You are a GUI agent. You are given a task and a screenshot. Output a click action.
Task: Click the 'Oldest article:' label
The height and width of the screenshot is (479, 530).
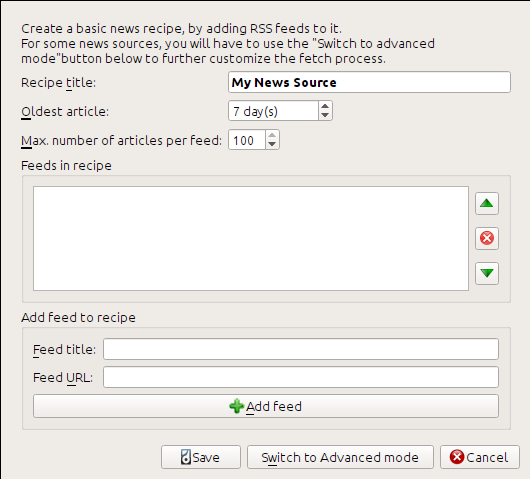coord(65,112)
